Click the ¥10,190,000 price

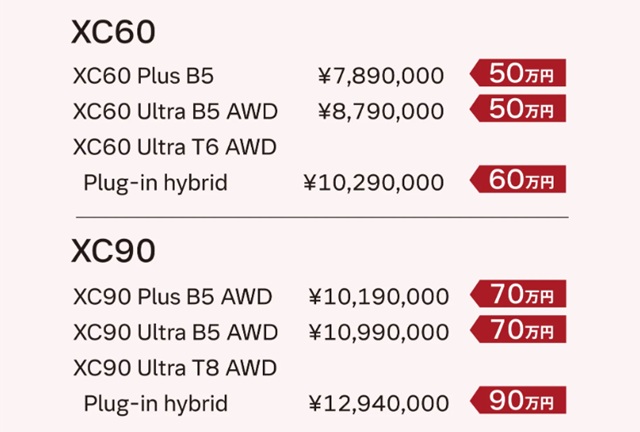(x=379, y=297)
